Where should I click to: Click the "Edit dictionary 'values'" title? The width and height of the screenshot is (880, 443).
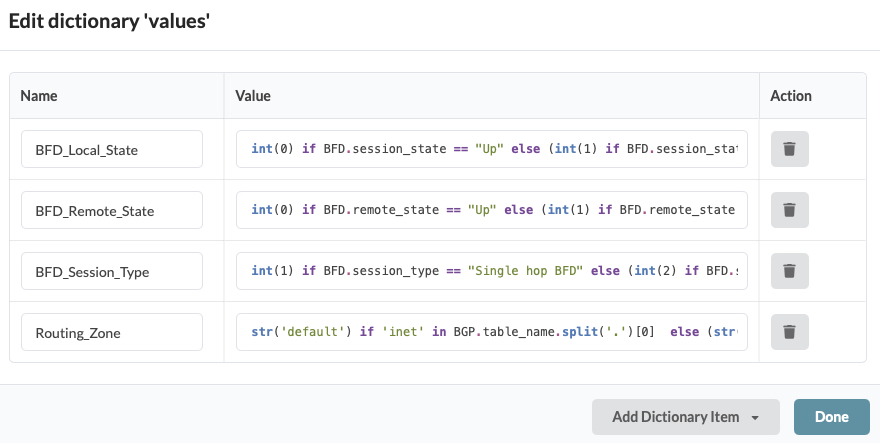(x=109, y=22)
